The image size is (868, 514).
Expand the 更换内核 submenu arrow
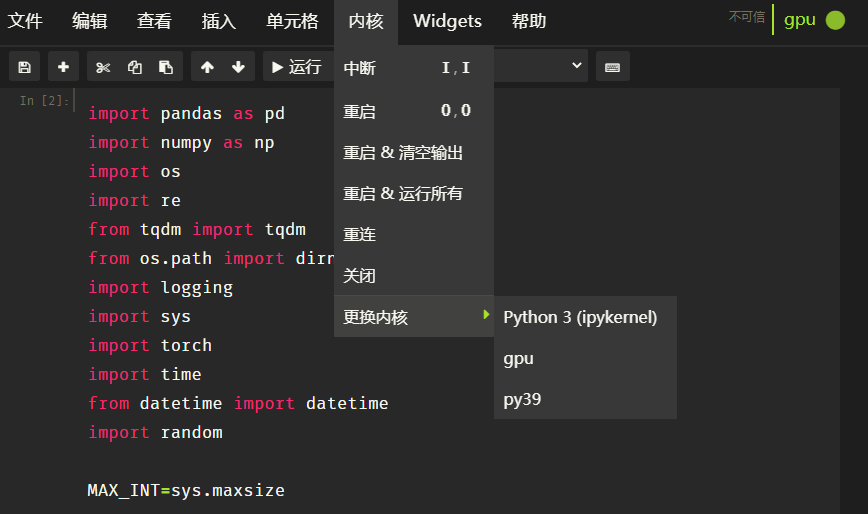[486, 315]
